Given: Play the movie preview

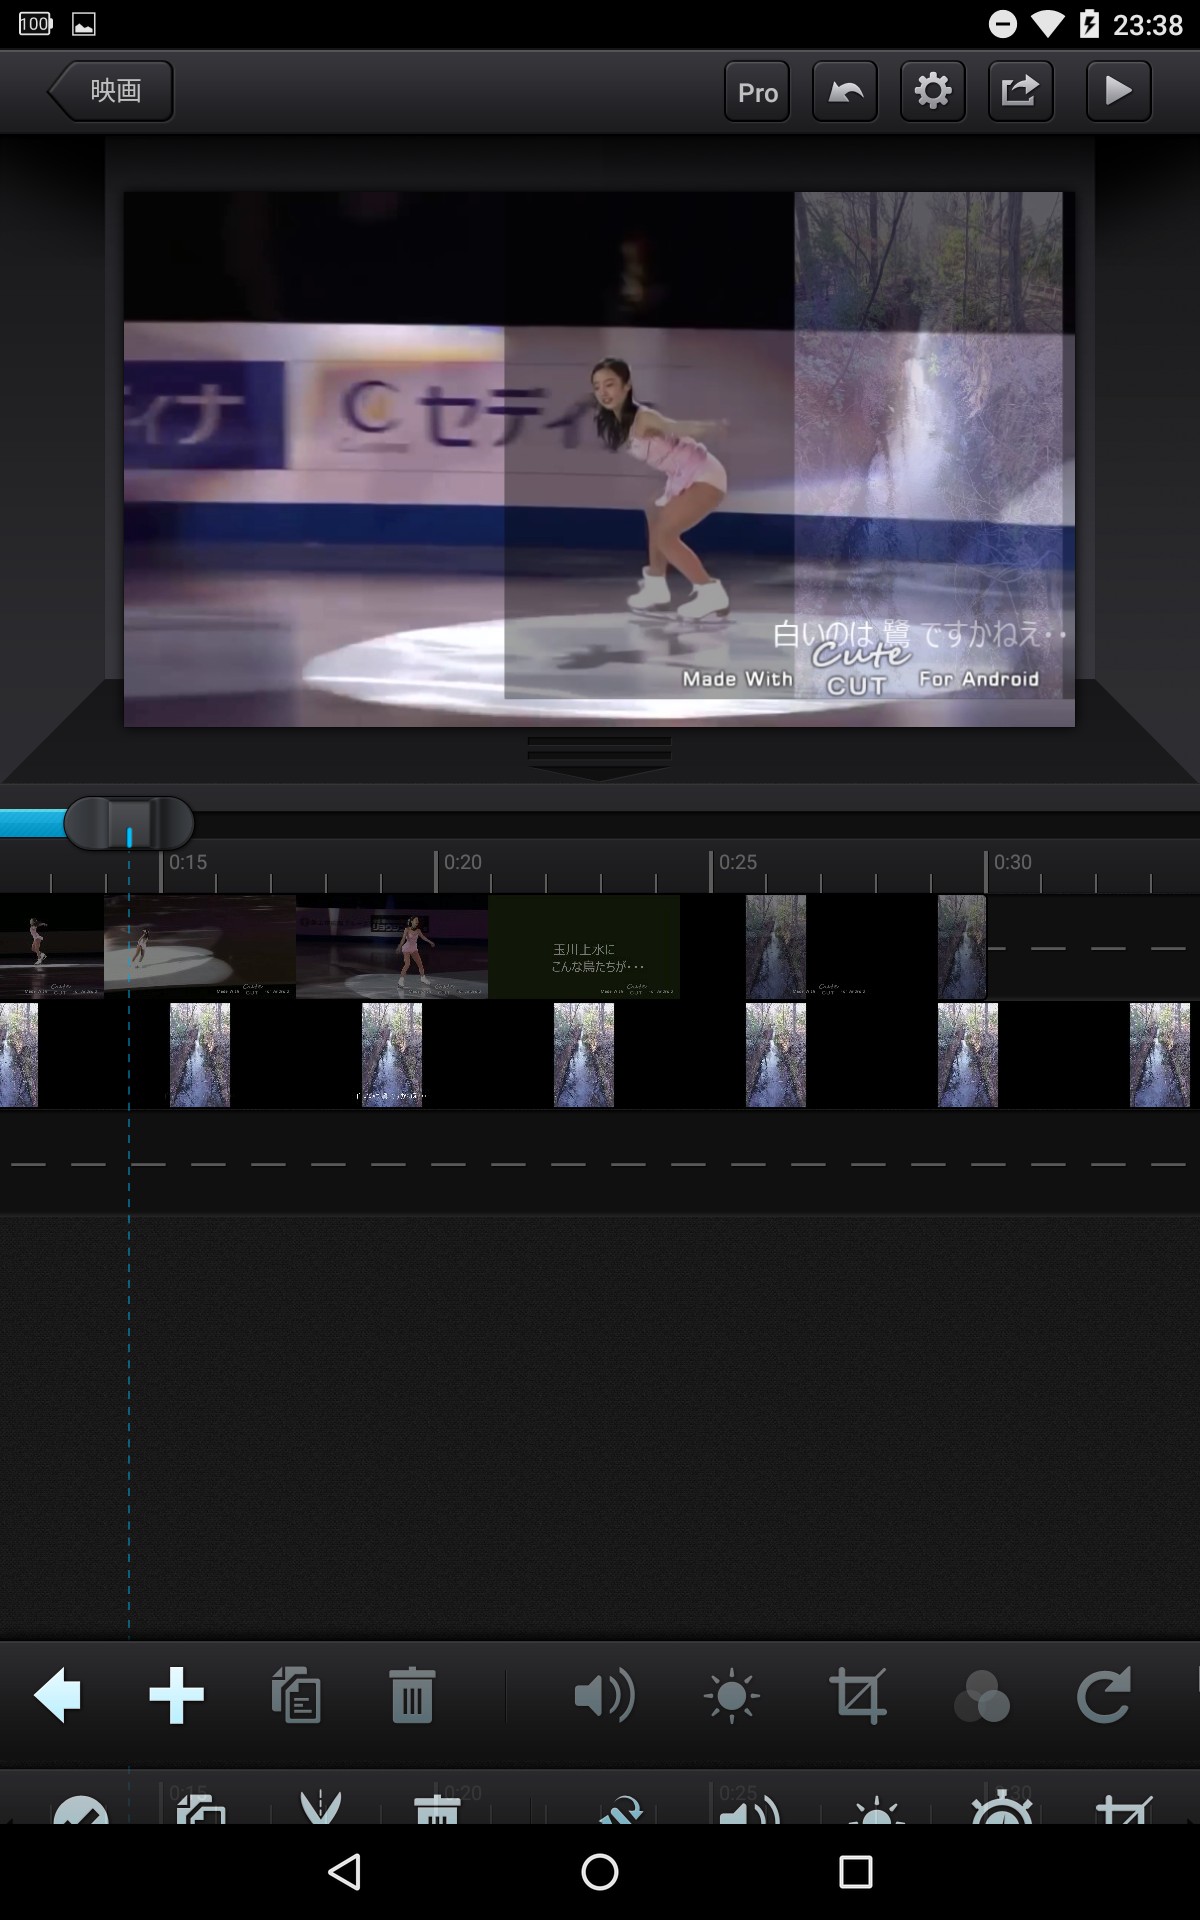Looking at the screenshot, I should pos(1118,91).
